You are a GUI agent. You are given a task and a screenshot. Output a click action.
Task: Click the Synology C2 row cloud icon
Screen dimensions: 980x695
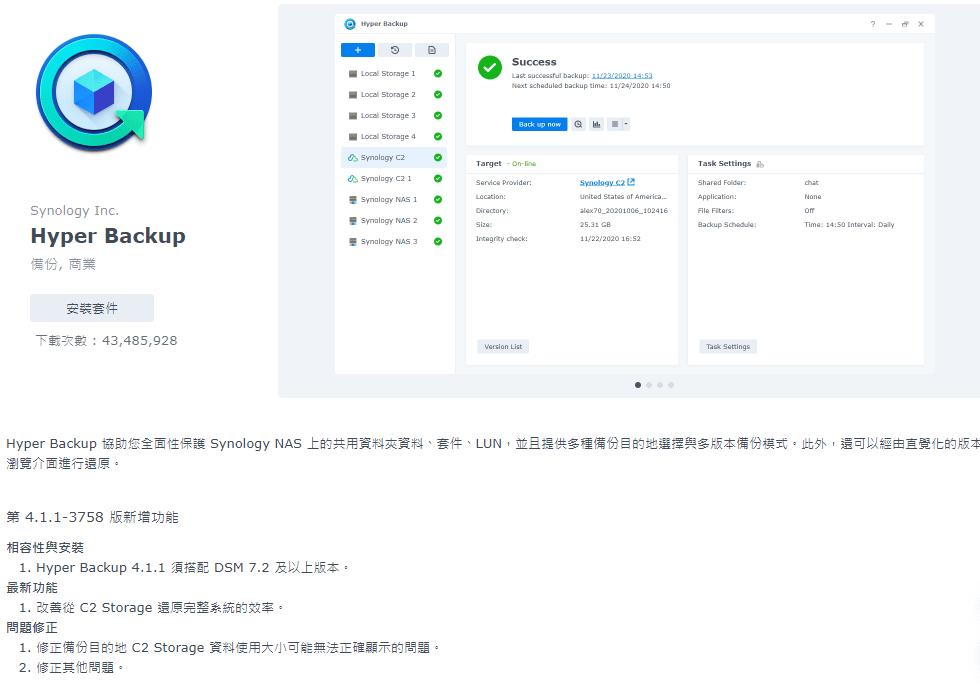click(353, 158)
